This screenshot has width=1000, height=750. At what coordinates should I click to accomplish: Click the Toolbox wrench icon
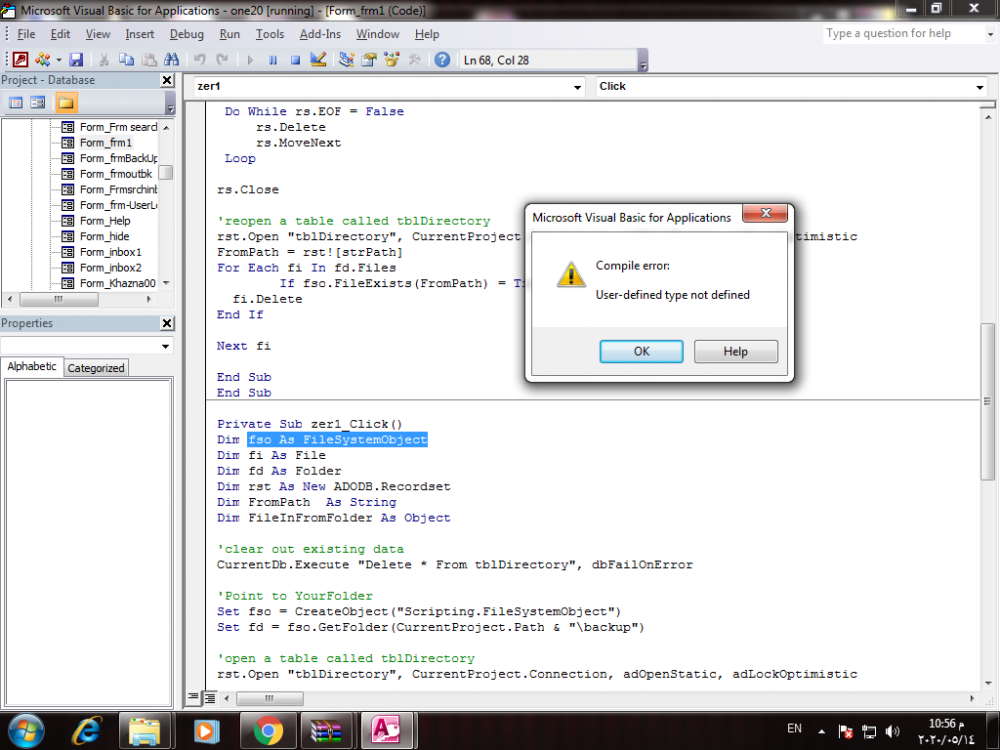pos(415,59)
